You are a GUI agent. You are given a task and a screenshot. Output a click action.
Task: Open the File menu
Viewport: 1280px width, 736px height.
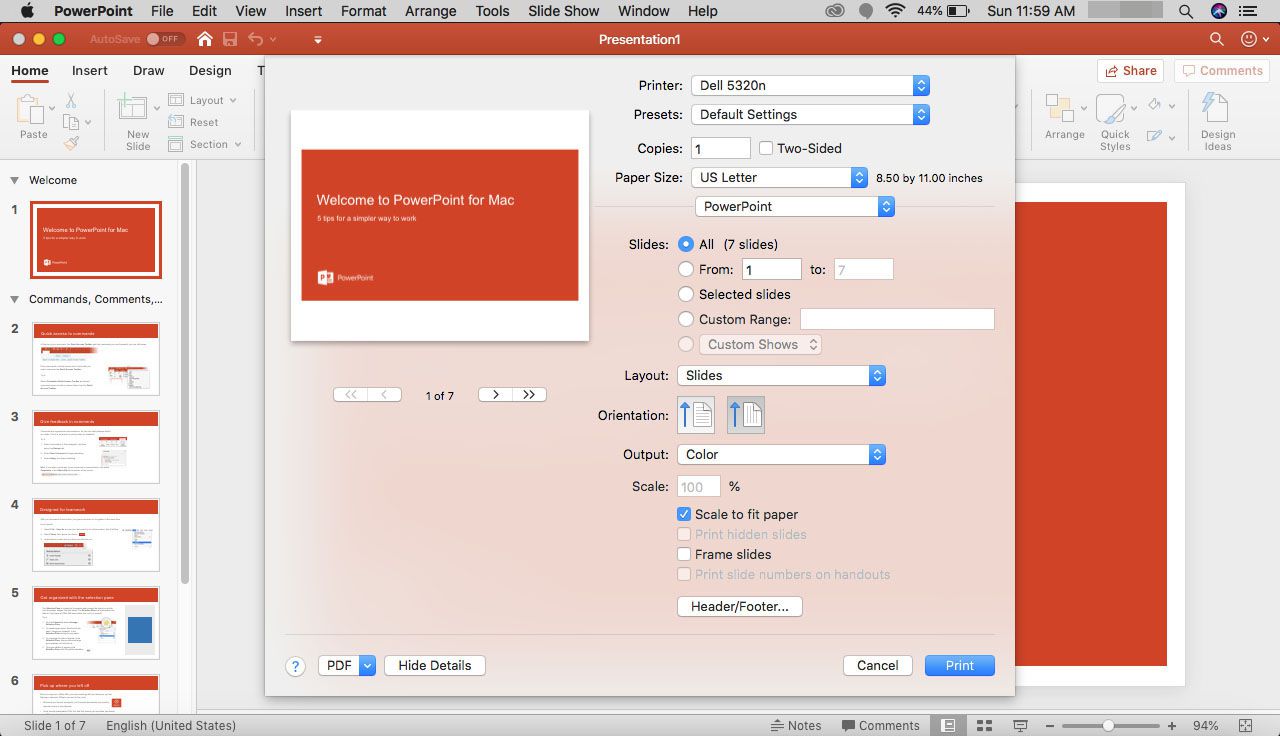coord(161,11)
